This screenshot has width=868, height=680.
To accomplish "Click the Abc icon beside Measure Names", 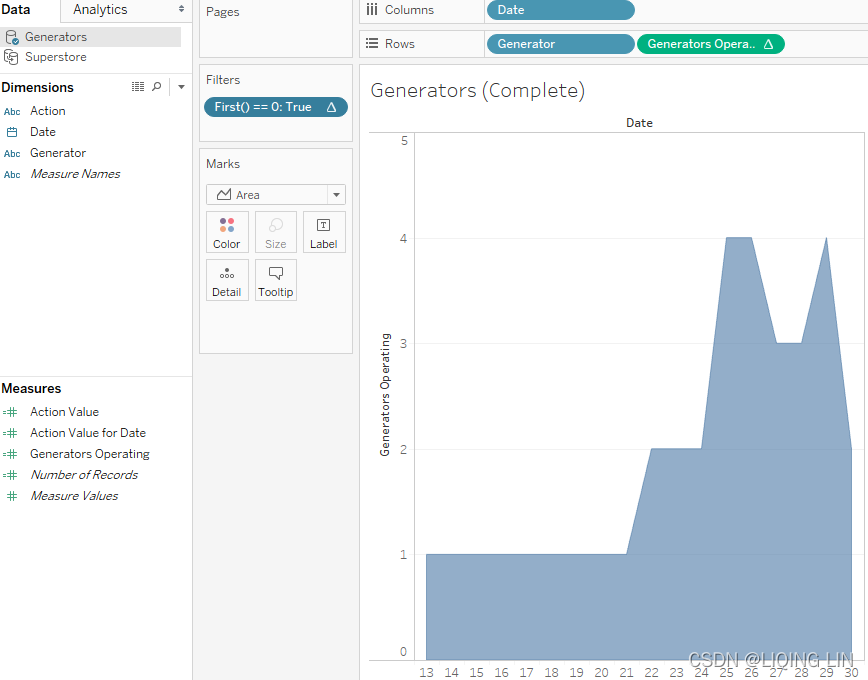I will point(12,175).
